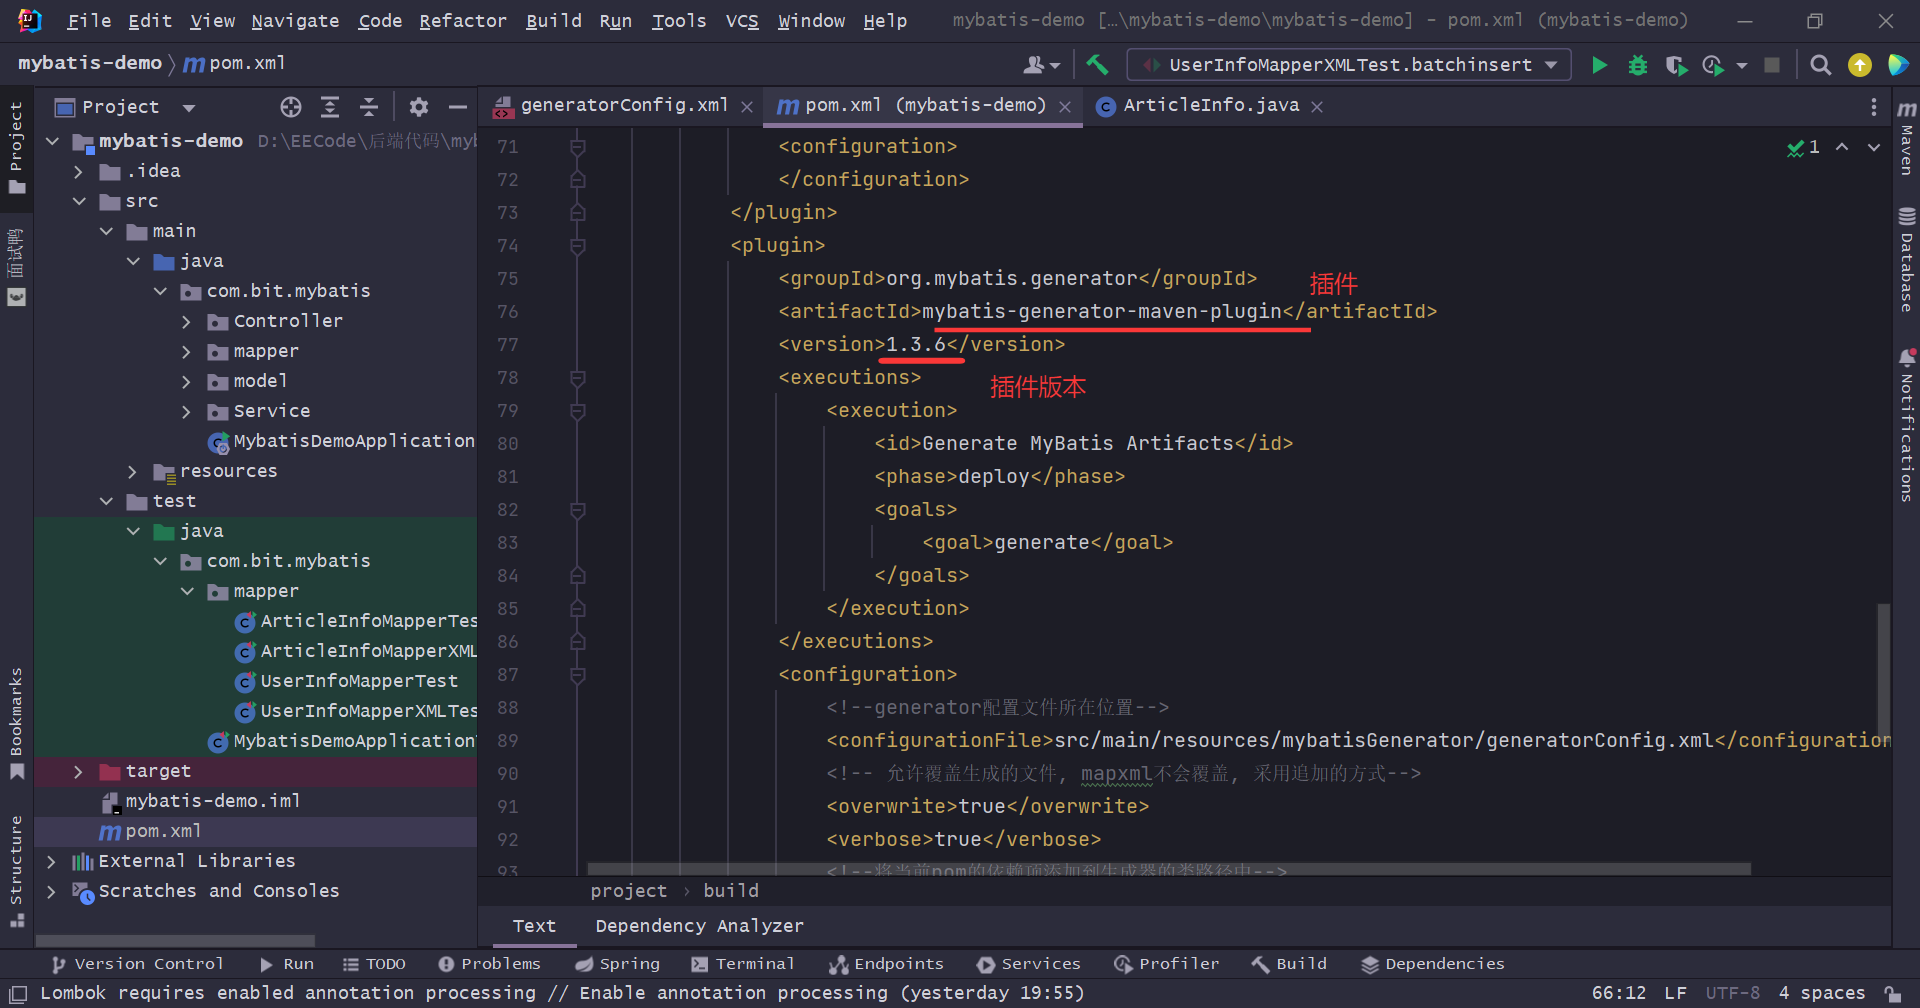The width and height of the screenshot is (1920, 1008).
Task: Run the selected configuration with the green play icon
Action: coord(1599,65)
